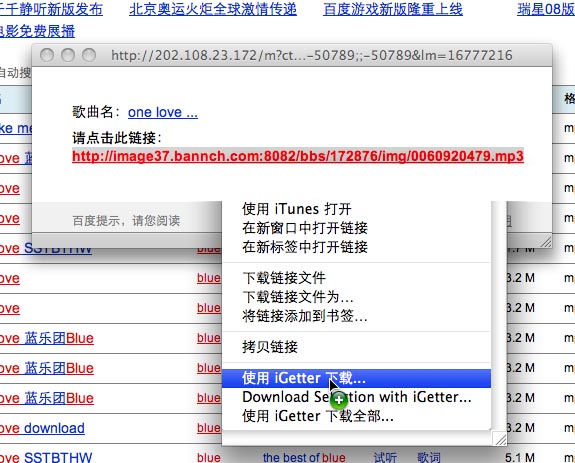Open 百度游戏新版隆重上线 top link
The image size is (575, 463).
point(393,9)
